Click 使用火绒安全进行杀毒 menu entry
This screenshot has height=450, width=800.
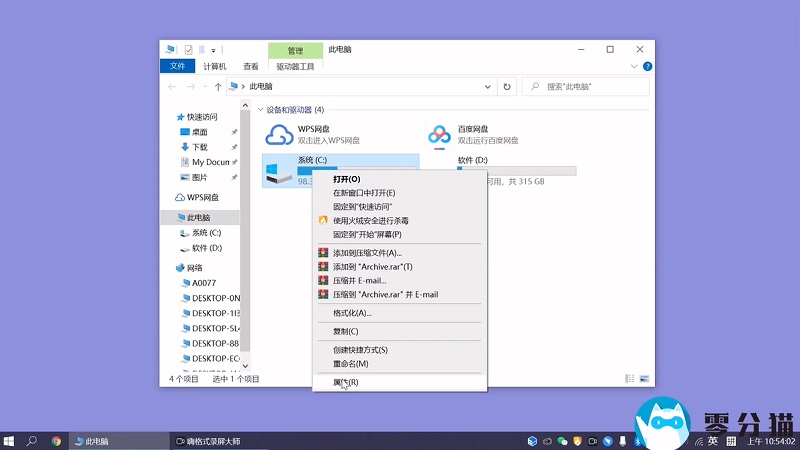point(370,220)
